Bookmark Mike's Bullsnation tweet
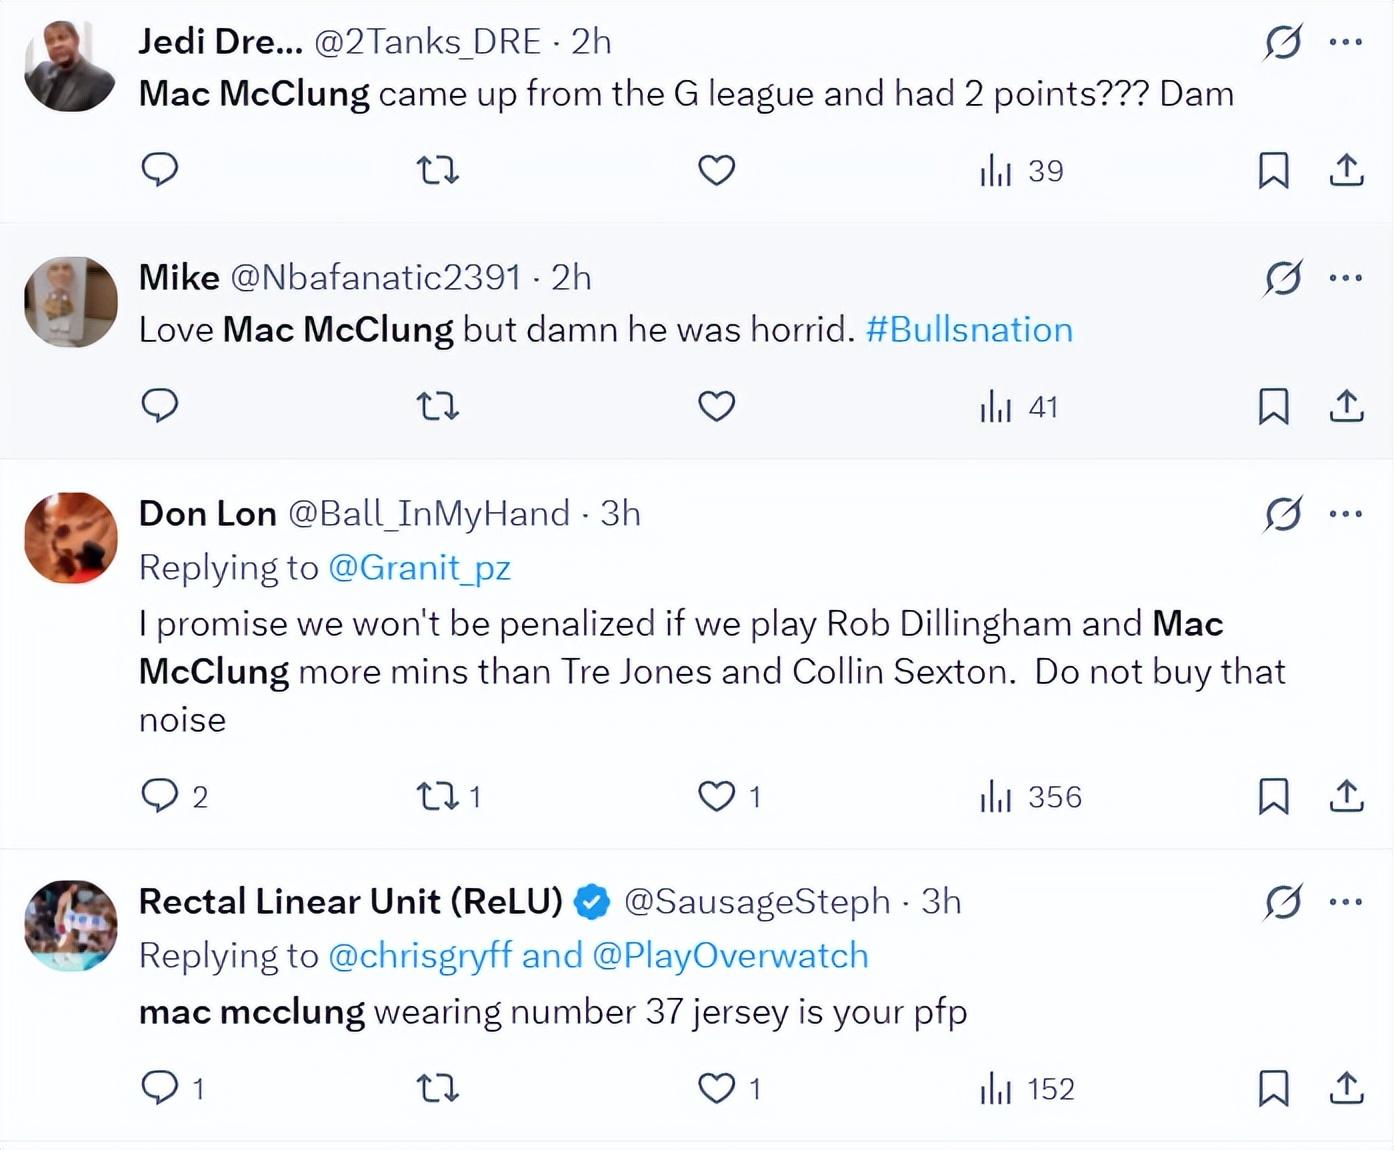The image size is (1394, 1150). click(x=1273, y=406)
